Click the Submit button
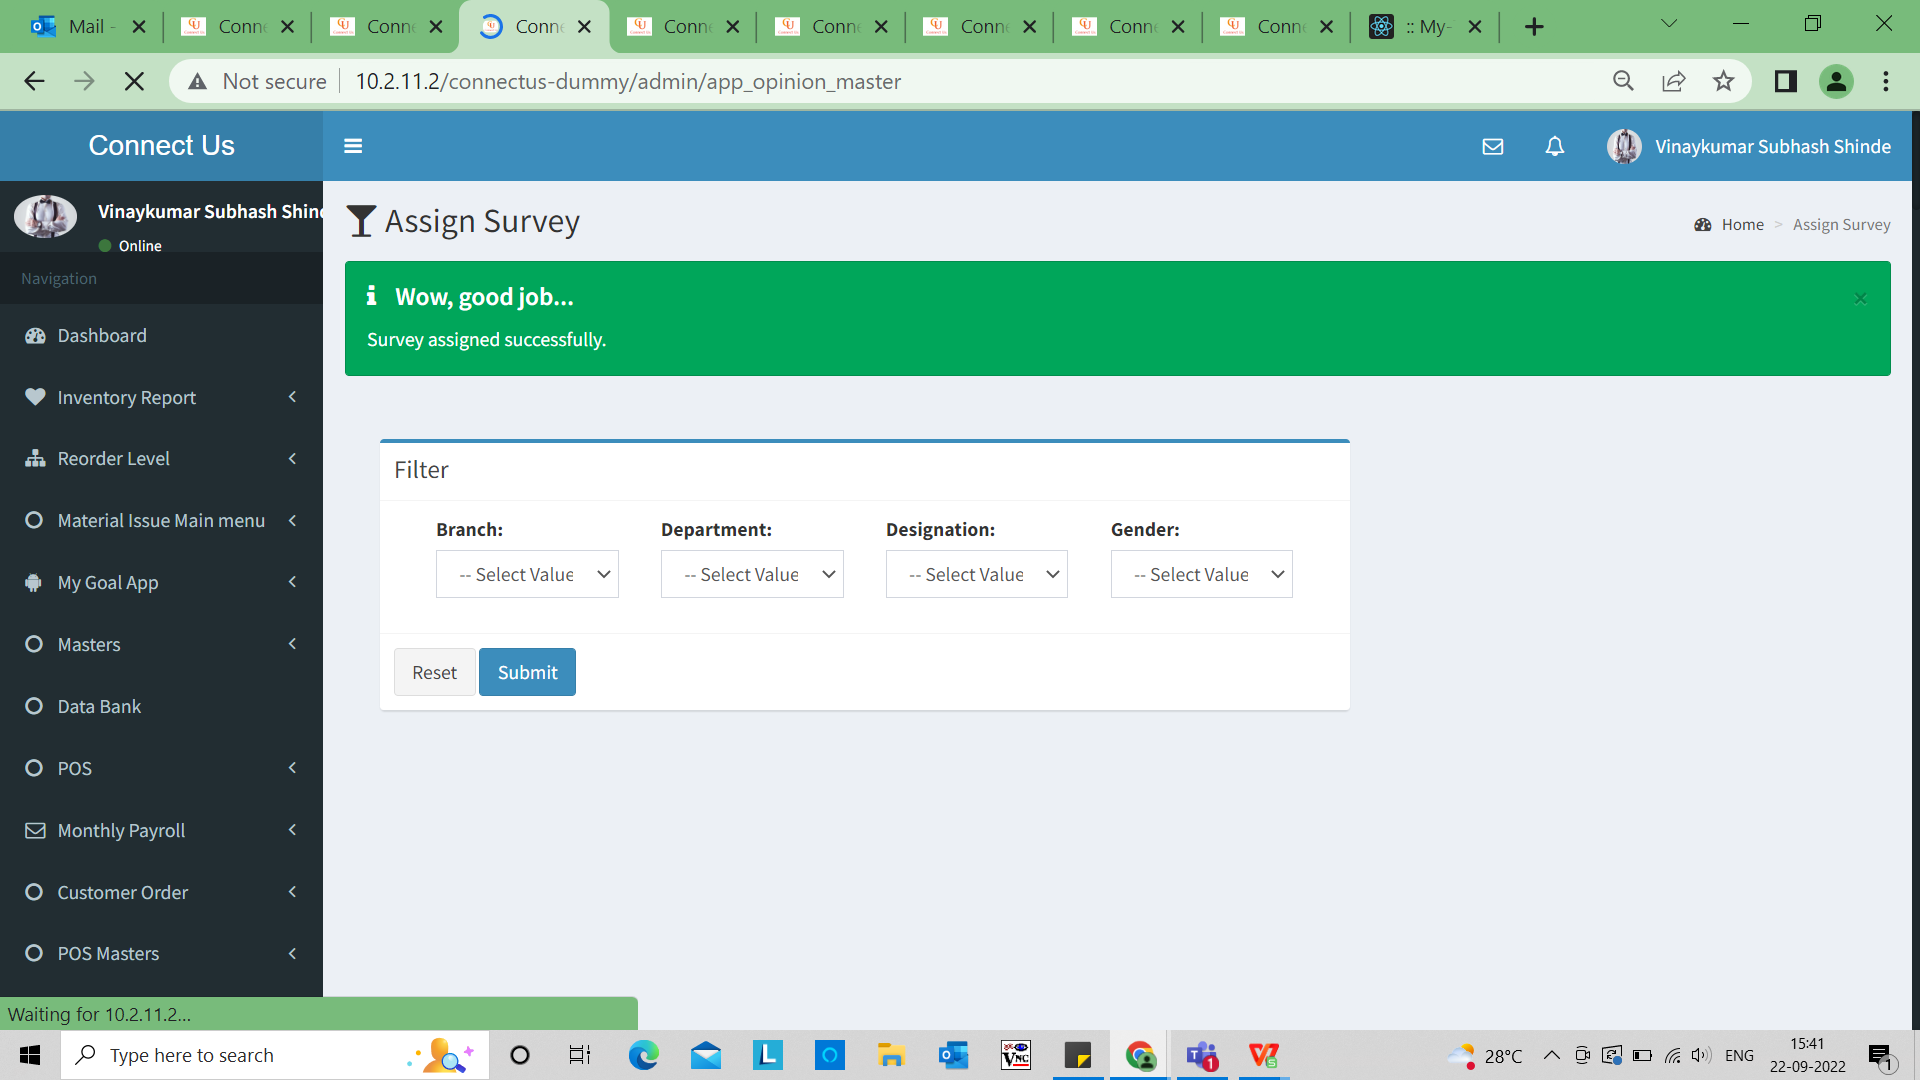Viewport: 1920px width, 1080px height. click(x=527, y=672)
